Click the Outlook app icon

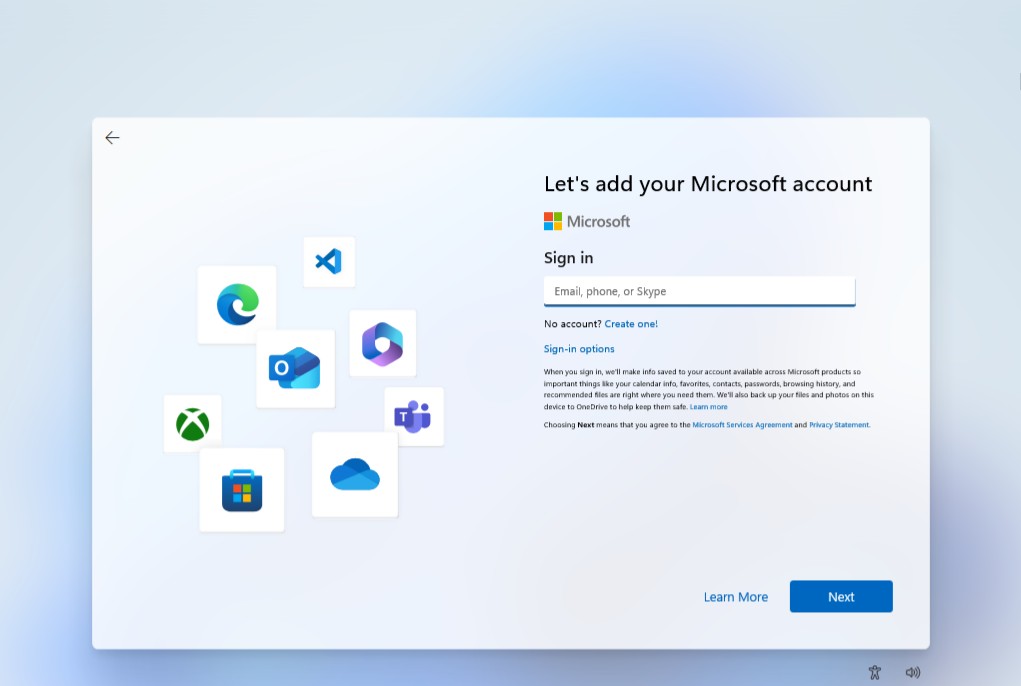click(295, 369)
